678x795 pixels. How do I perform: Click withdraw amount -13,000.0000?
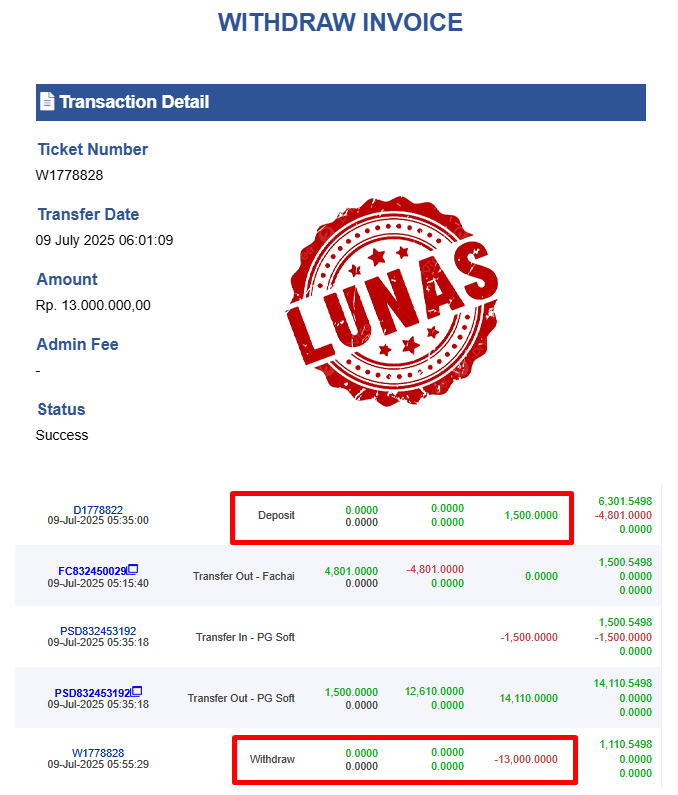click(x=526, y=759)
